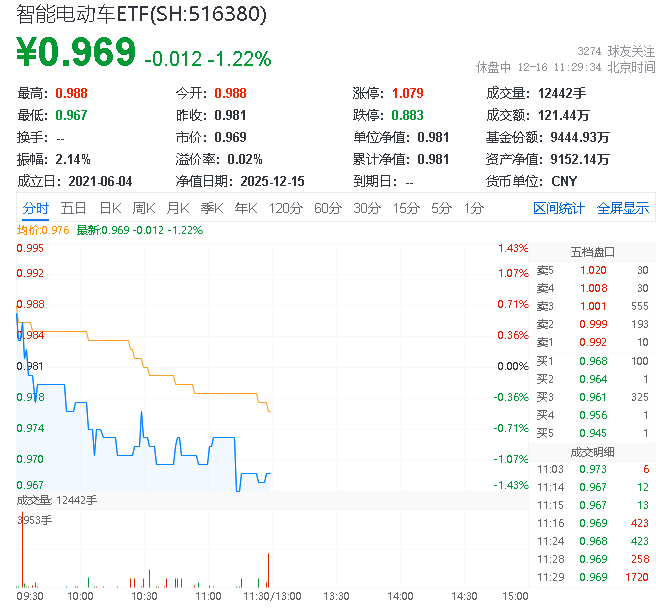The image size is (656, 615).
Task: Select the 120分 interval tab
Action: pyautogui.click(x=285, y=208)
